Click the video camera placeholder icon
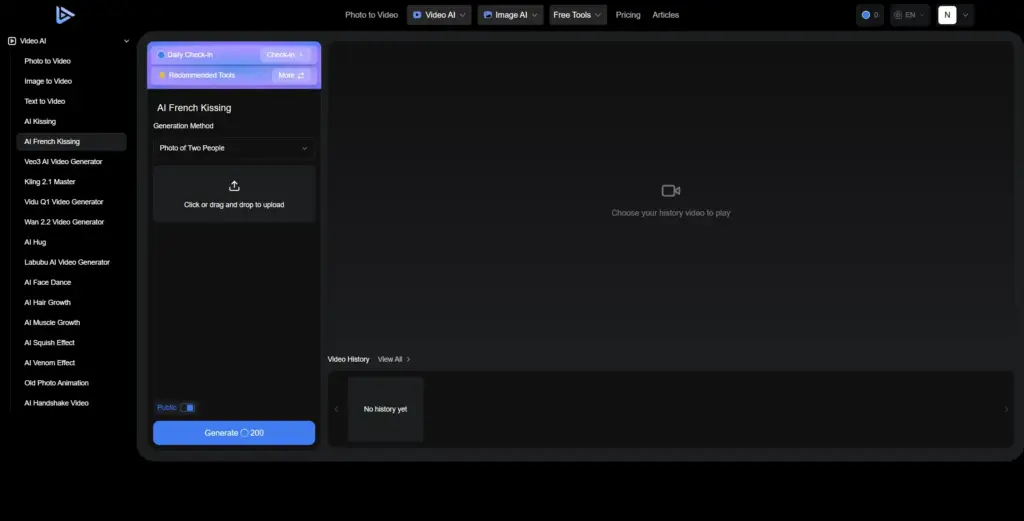Image resolution: width=1024 pixels, height=521 pixels. 671,191
